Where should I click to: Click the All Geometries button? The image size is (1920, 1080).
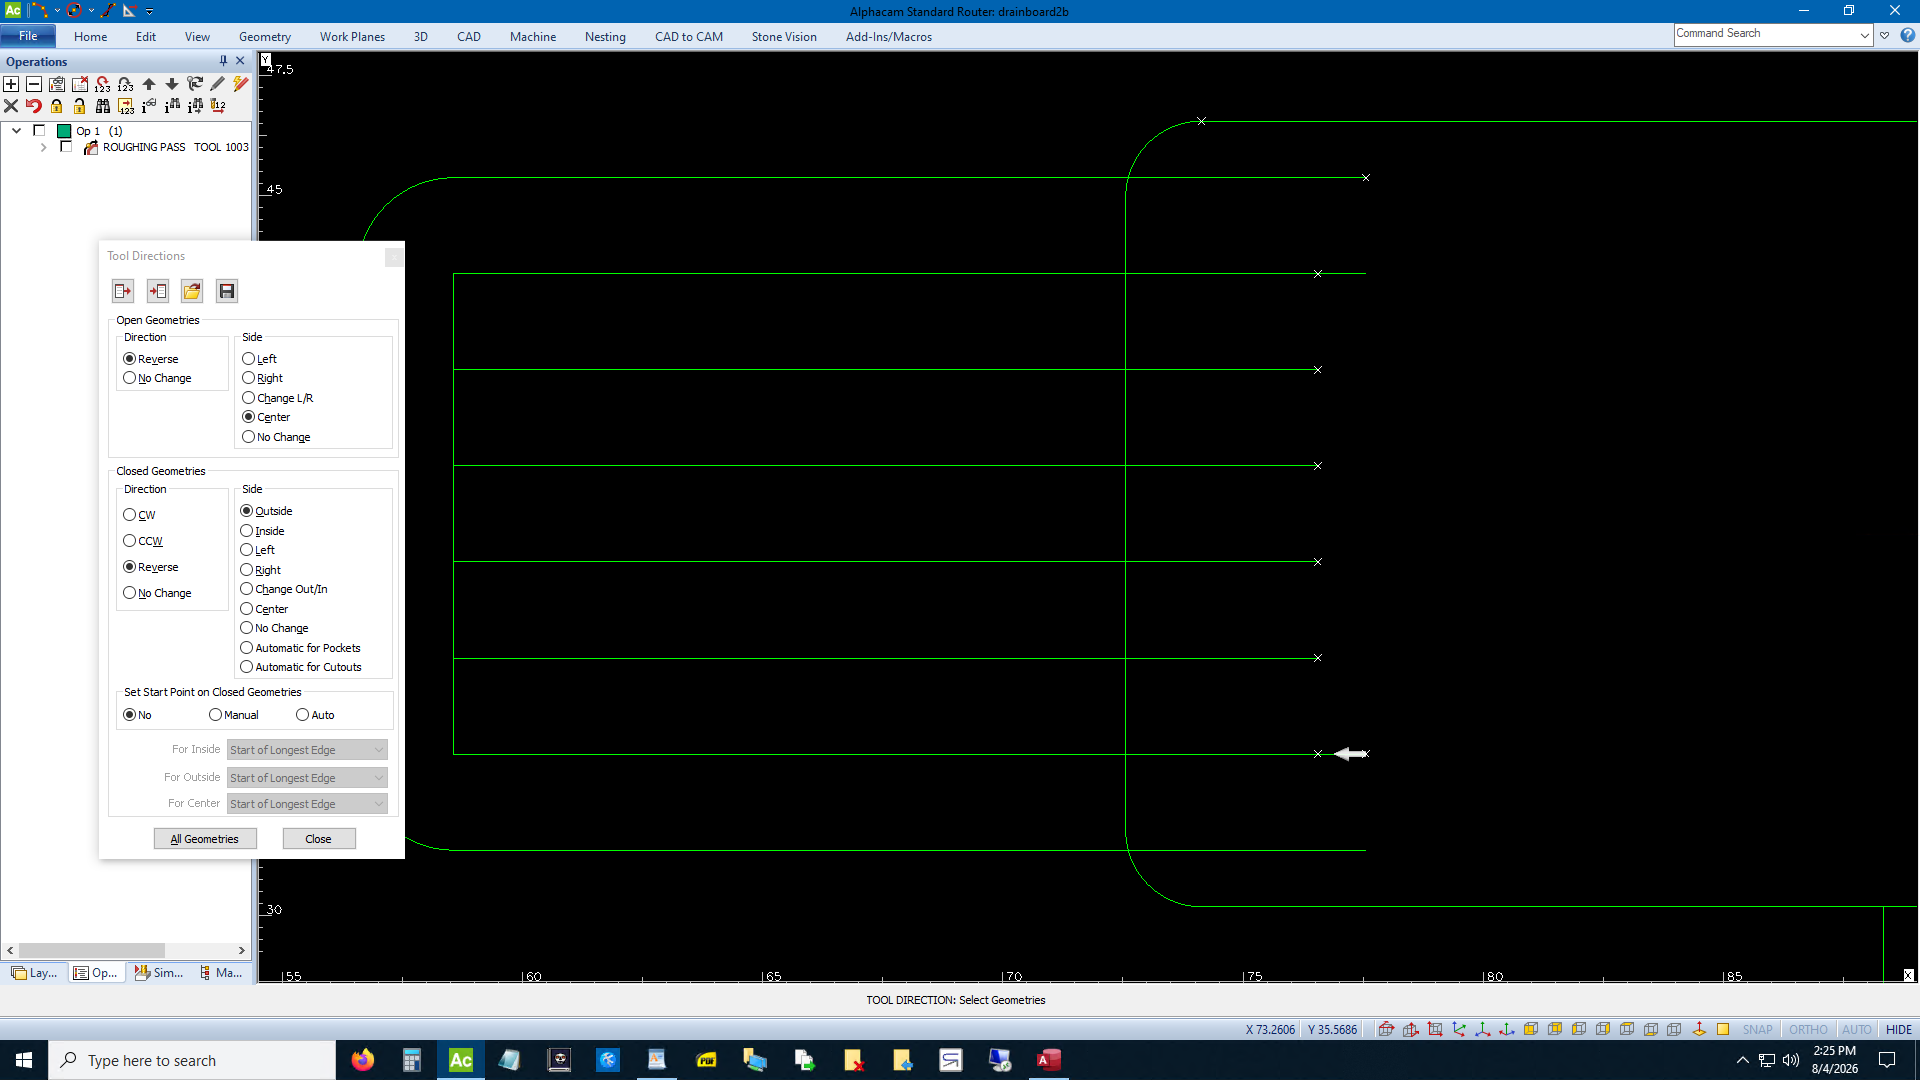click(205, 839)
